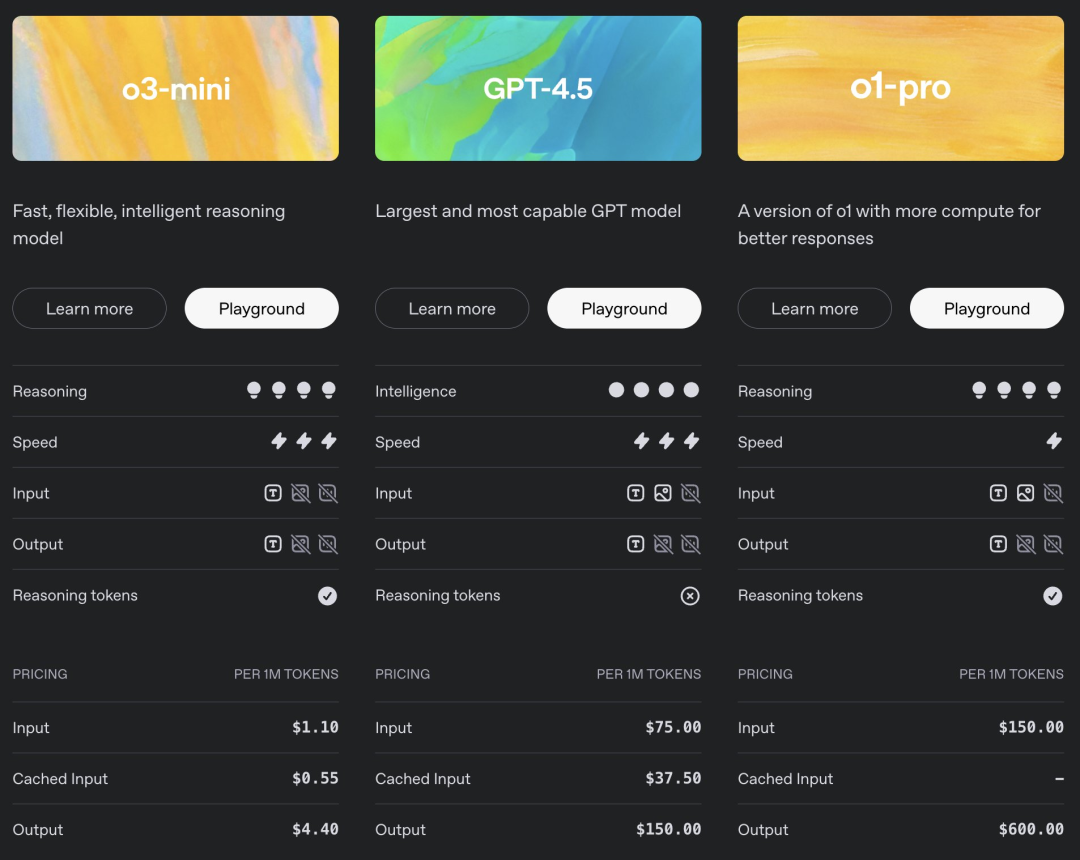Click the GPT-4.5 image input icon
This screenshot has width=1080, height=860.
coord(663,493)
